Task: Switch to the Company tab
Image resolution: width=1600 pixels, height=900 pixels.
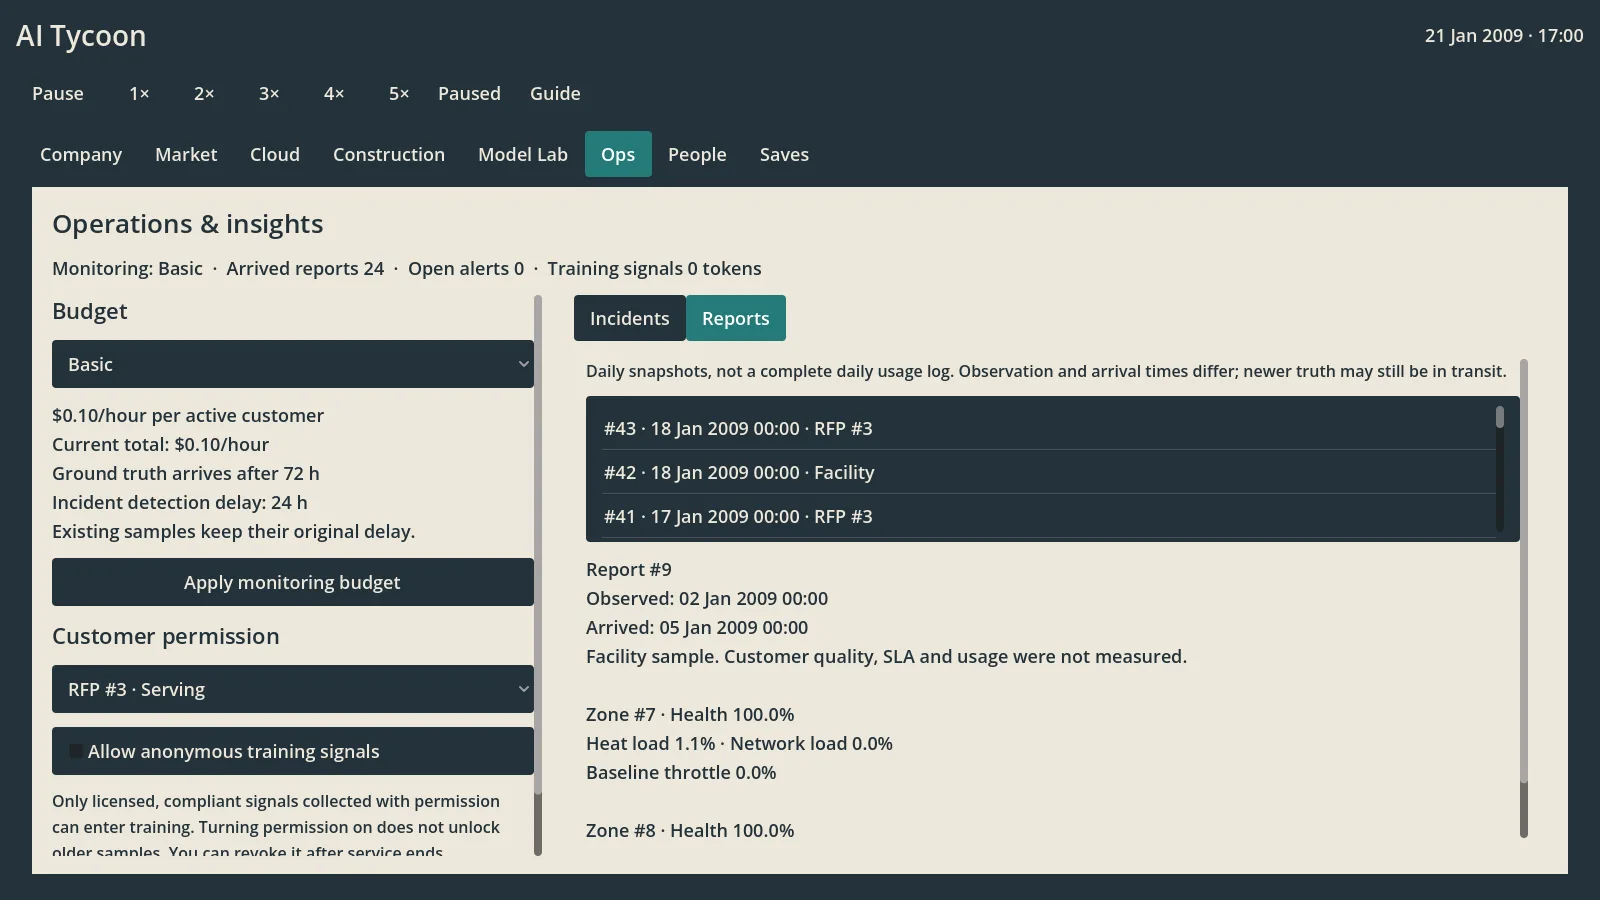Action: [81, 154]
